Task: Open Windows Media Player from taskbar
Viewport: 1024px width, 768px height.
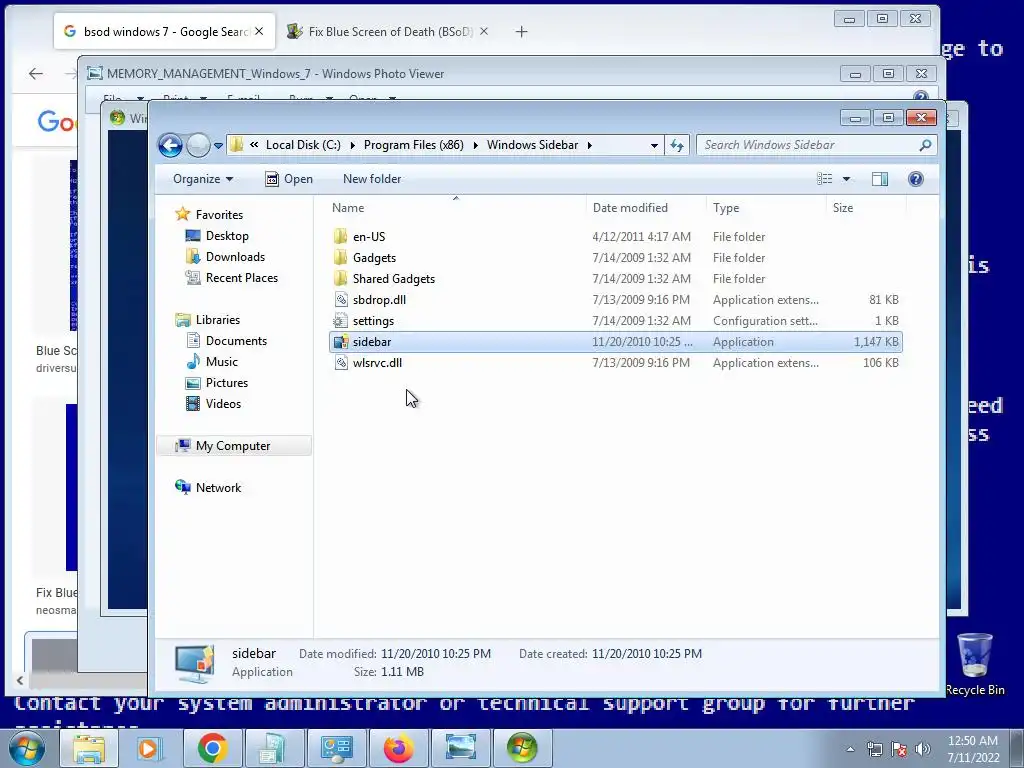Action: (x=150, y=748)
